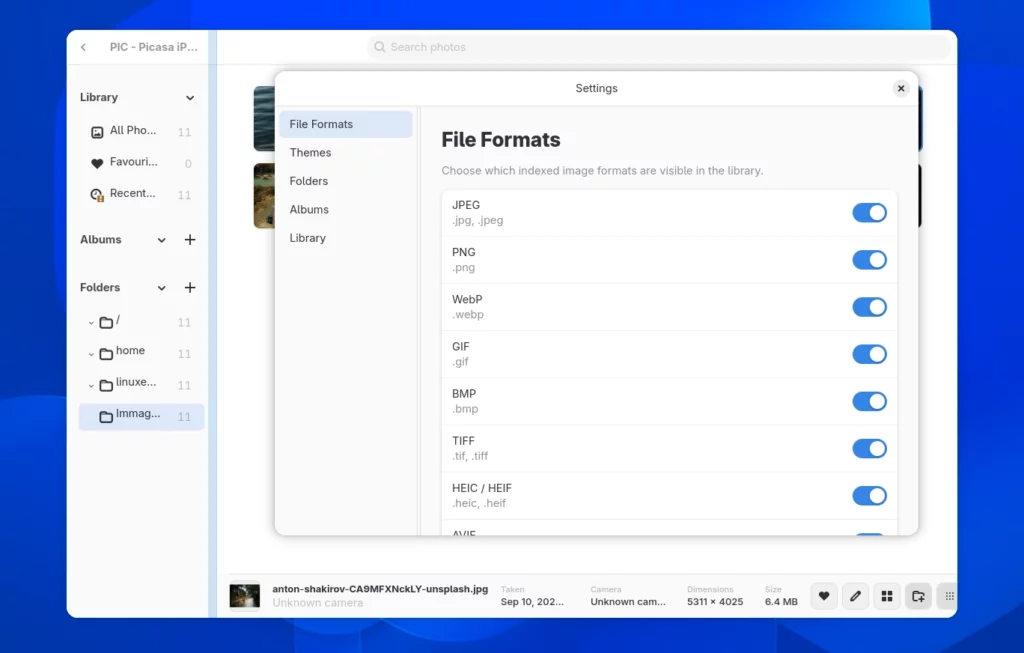Image resolution: width=1024 pixels, height=653 pixels.
Task: Turn off the GIF format switch
Action: (x=869, y=354)
